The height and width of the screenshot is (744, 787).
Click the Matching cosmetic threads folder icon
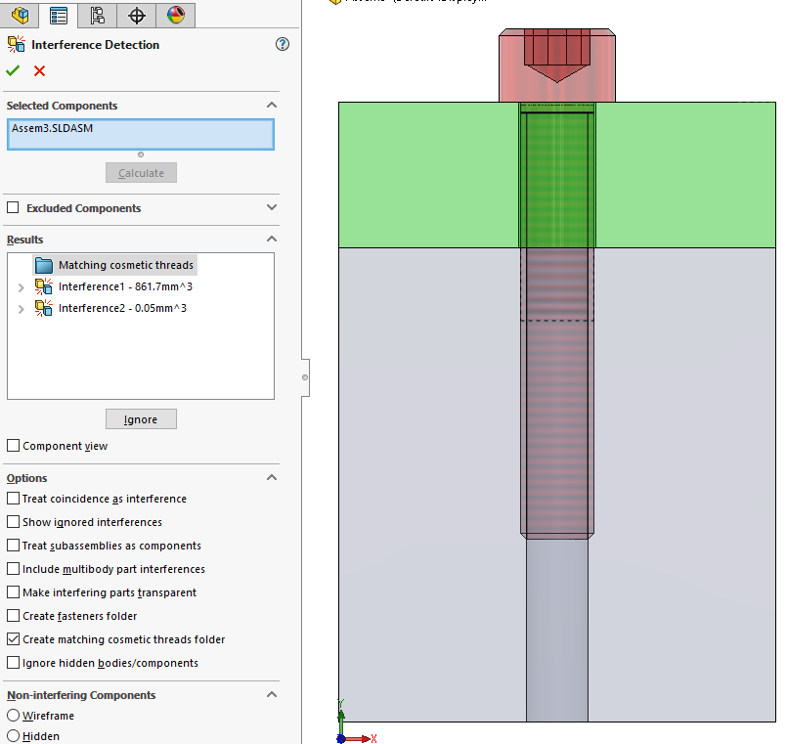(44, 265)
